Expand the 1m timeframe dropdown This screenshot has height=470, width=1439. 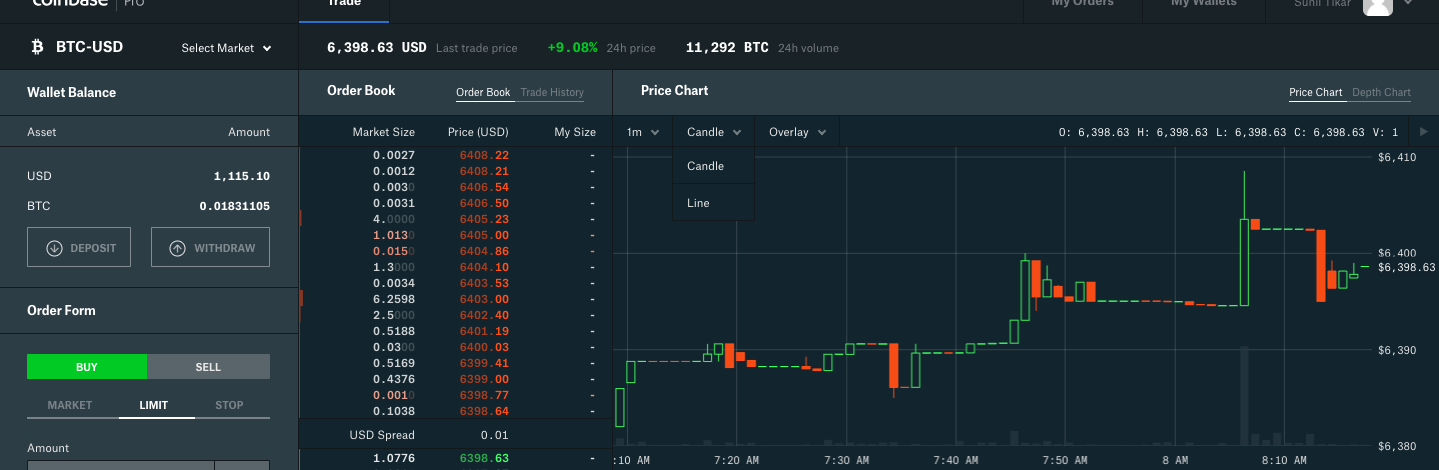coord(643,132)
